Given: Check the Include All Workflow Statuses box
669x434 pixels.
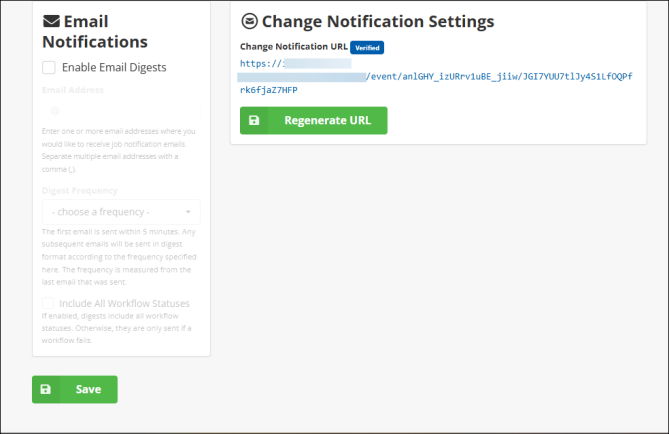Looking at the screenshot, I should 49,303.
